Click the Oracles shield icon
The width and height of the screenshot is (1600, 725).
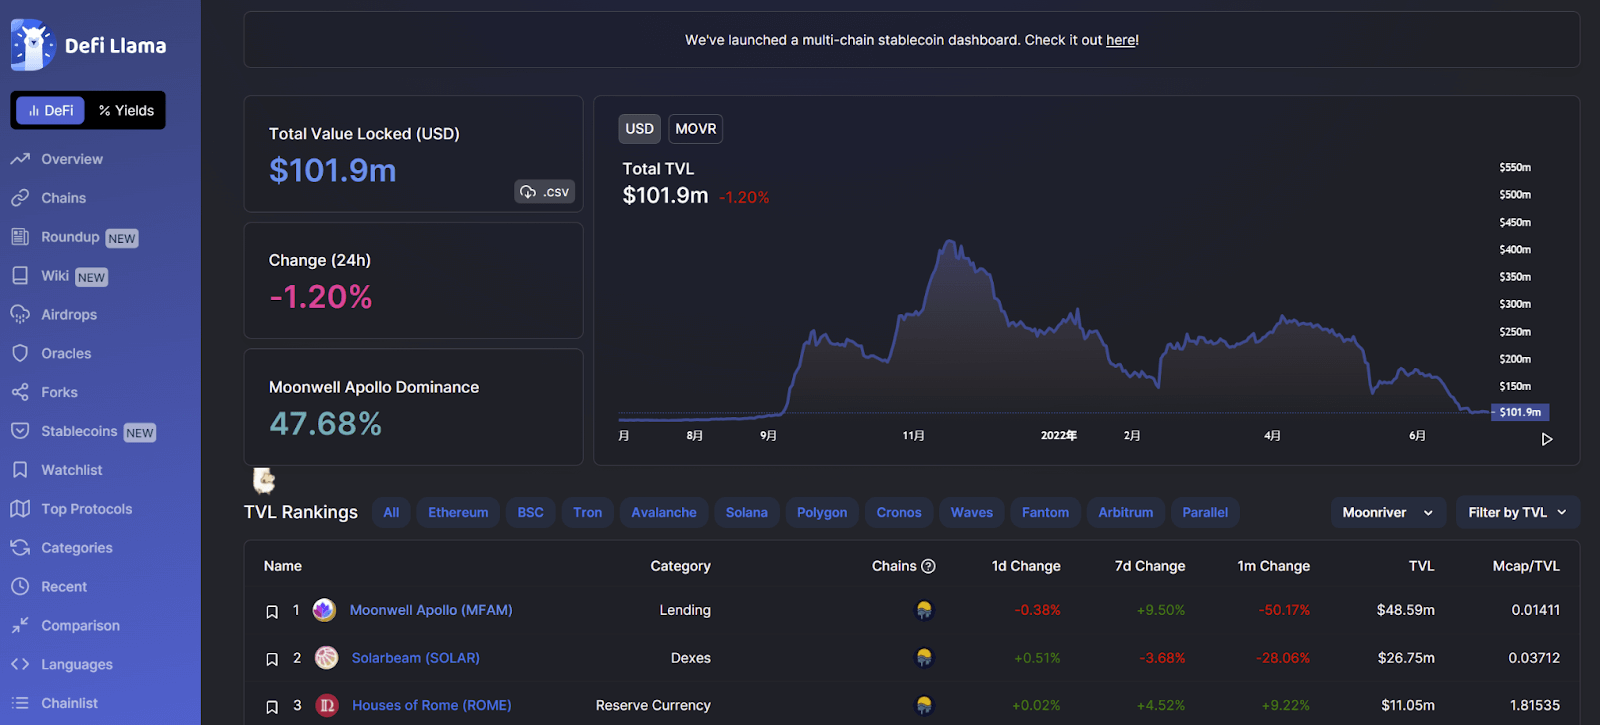(x=20, y=353)
